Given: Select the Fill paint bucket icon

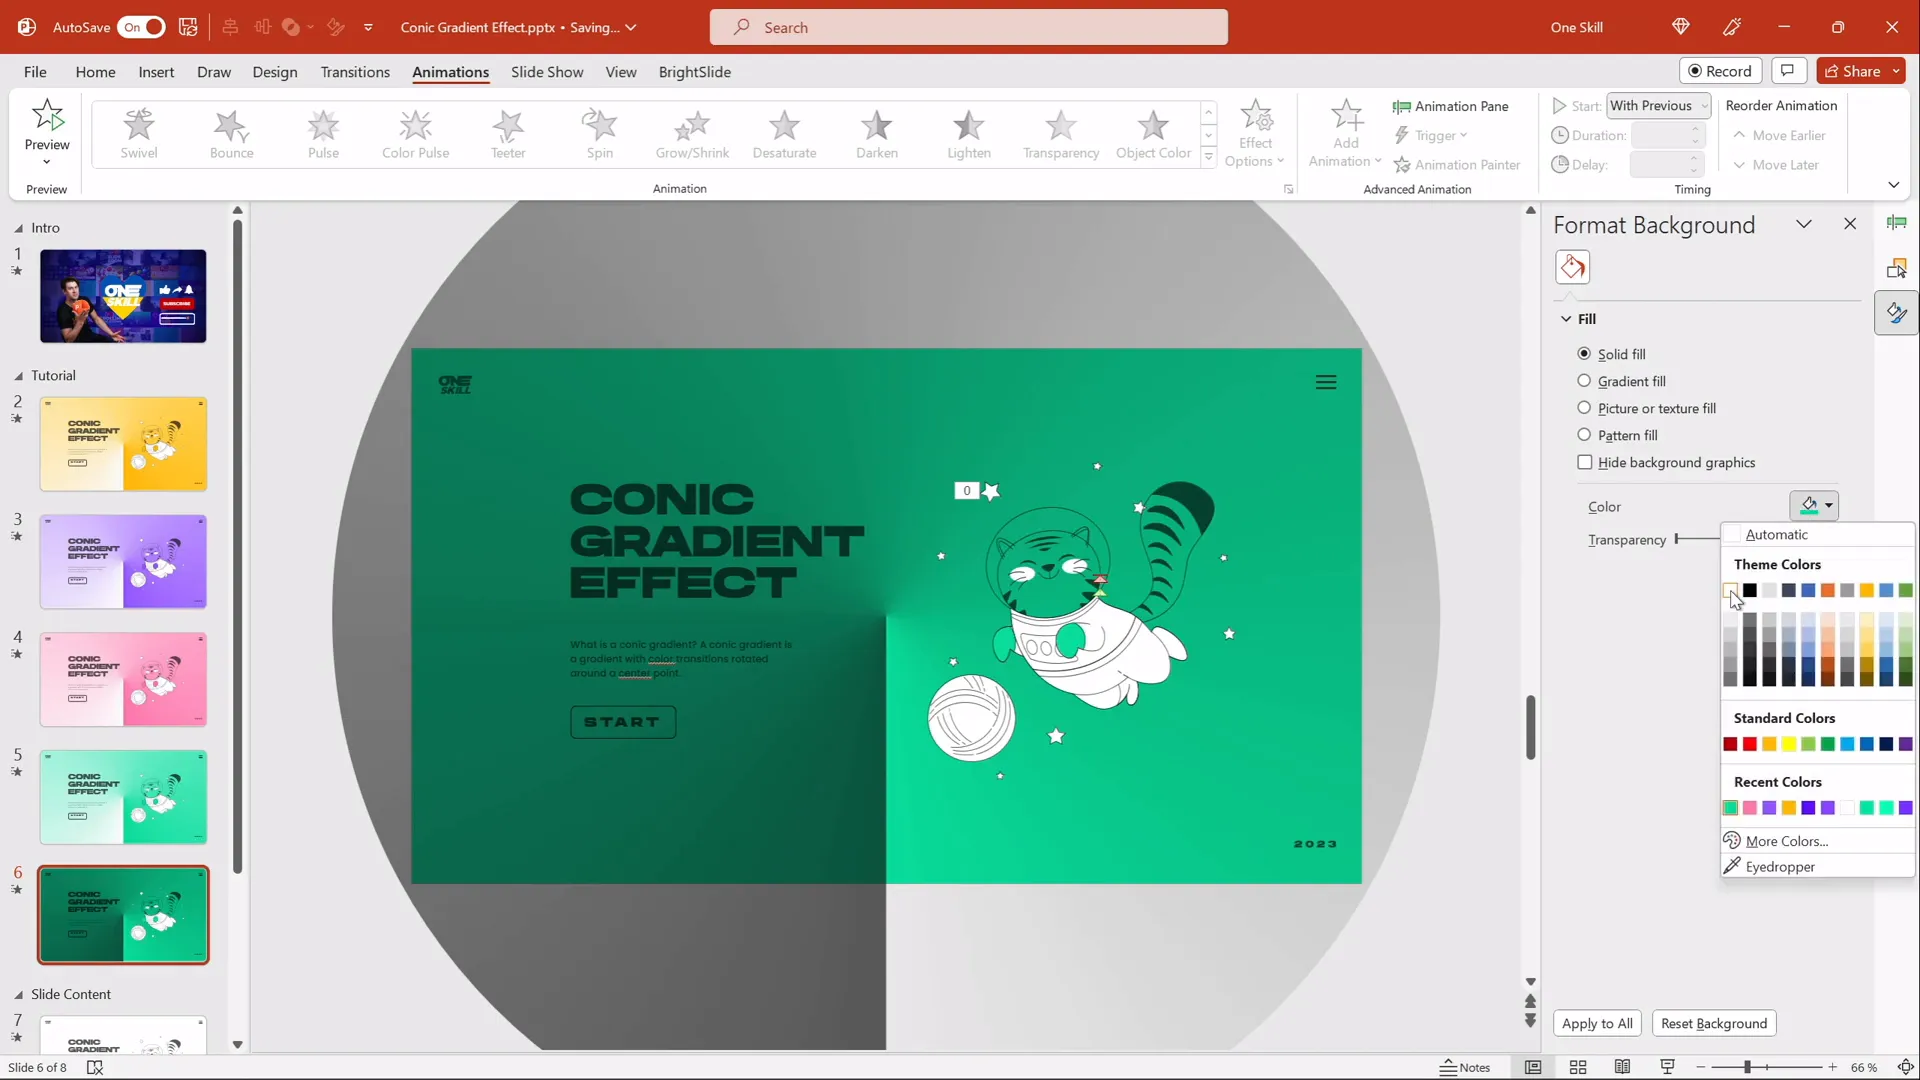Looking at the screenshot, I should [x=1572, y=267].
